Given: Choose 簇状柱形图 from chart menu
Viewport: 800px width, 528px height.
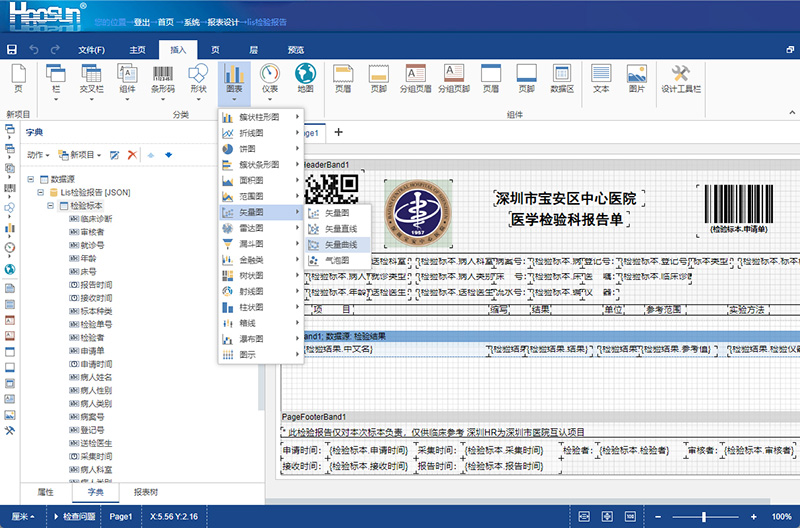Looking at the screenshot, I should pyautogui.click(x=261, y=117).
